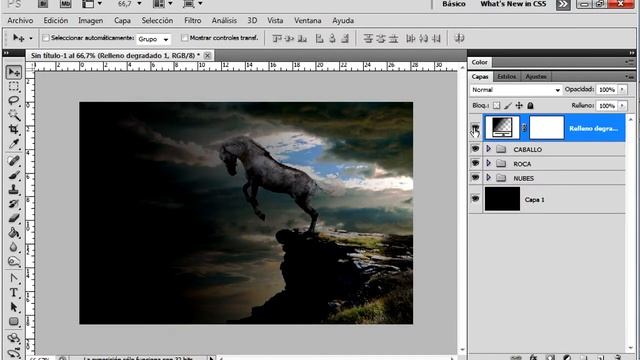Enable Seleccionar automáticamente checkbox
Viewport: 640px width, 360px height.
coord(46,38)
